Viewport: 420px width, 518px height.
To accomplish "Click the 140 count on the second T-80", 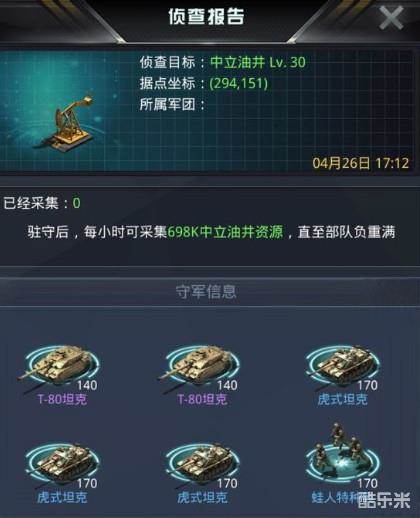I will coord(227,385).
